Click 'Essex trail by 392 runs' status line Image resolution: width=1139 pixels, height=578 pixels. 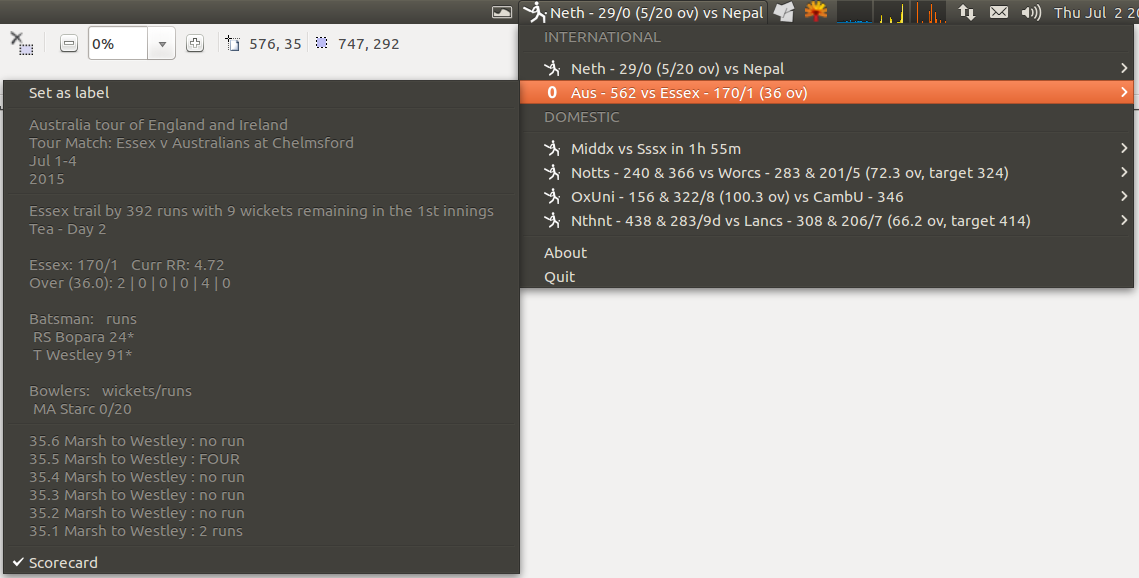tap(262, 211)
